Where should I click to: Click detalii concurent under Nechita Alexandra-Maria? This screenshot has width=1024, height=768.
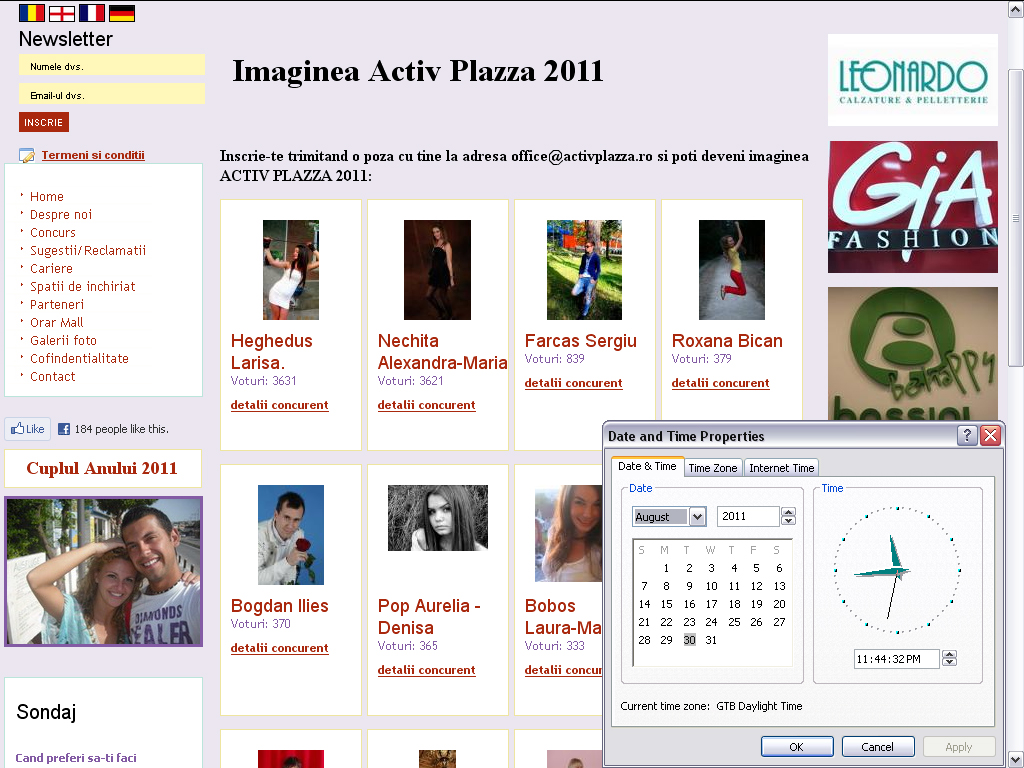pos(426,405)
